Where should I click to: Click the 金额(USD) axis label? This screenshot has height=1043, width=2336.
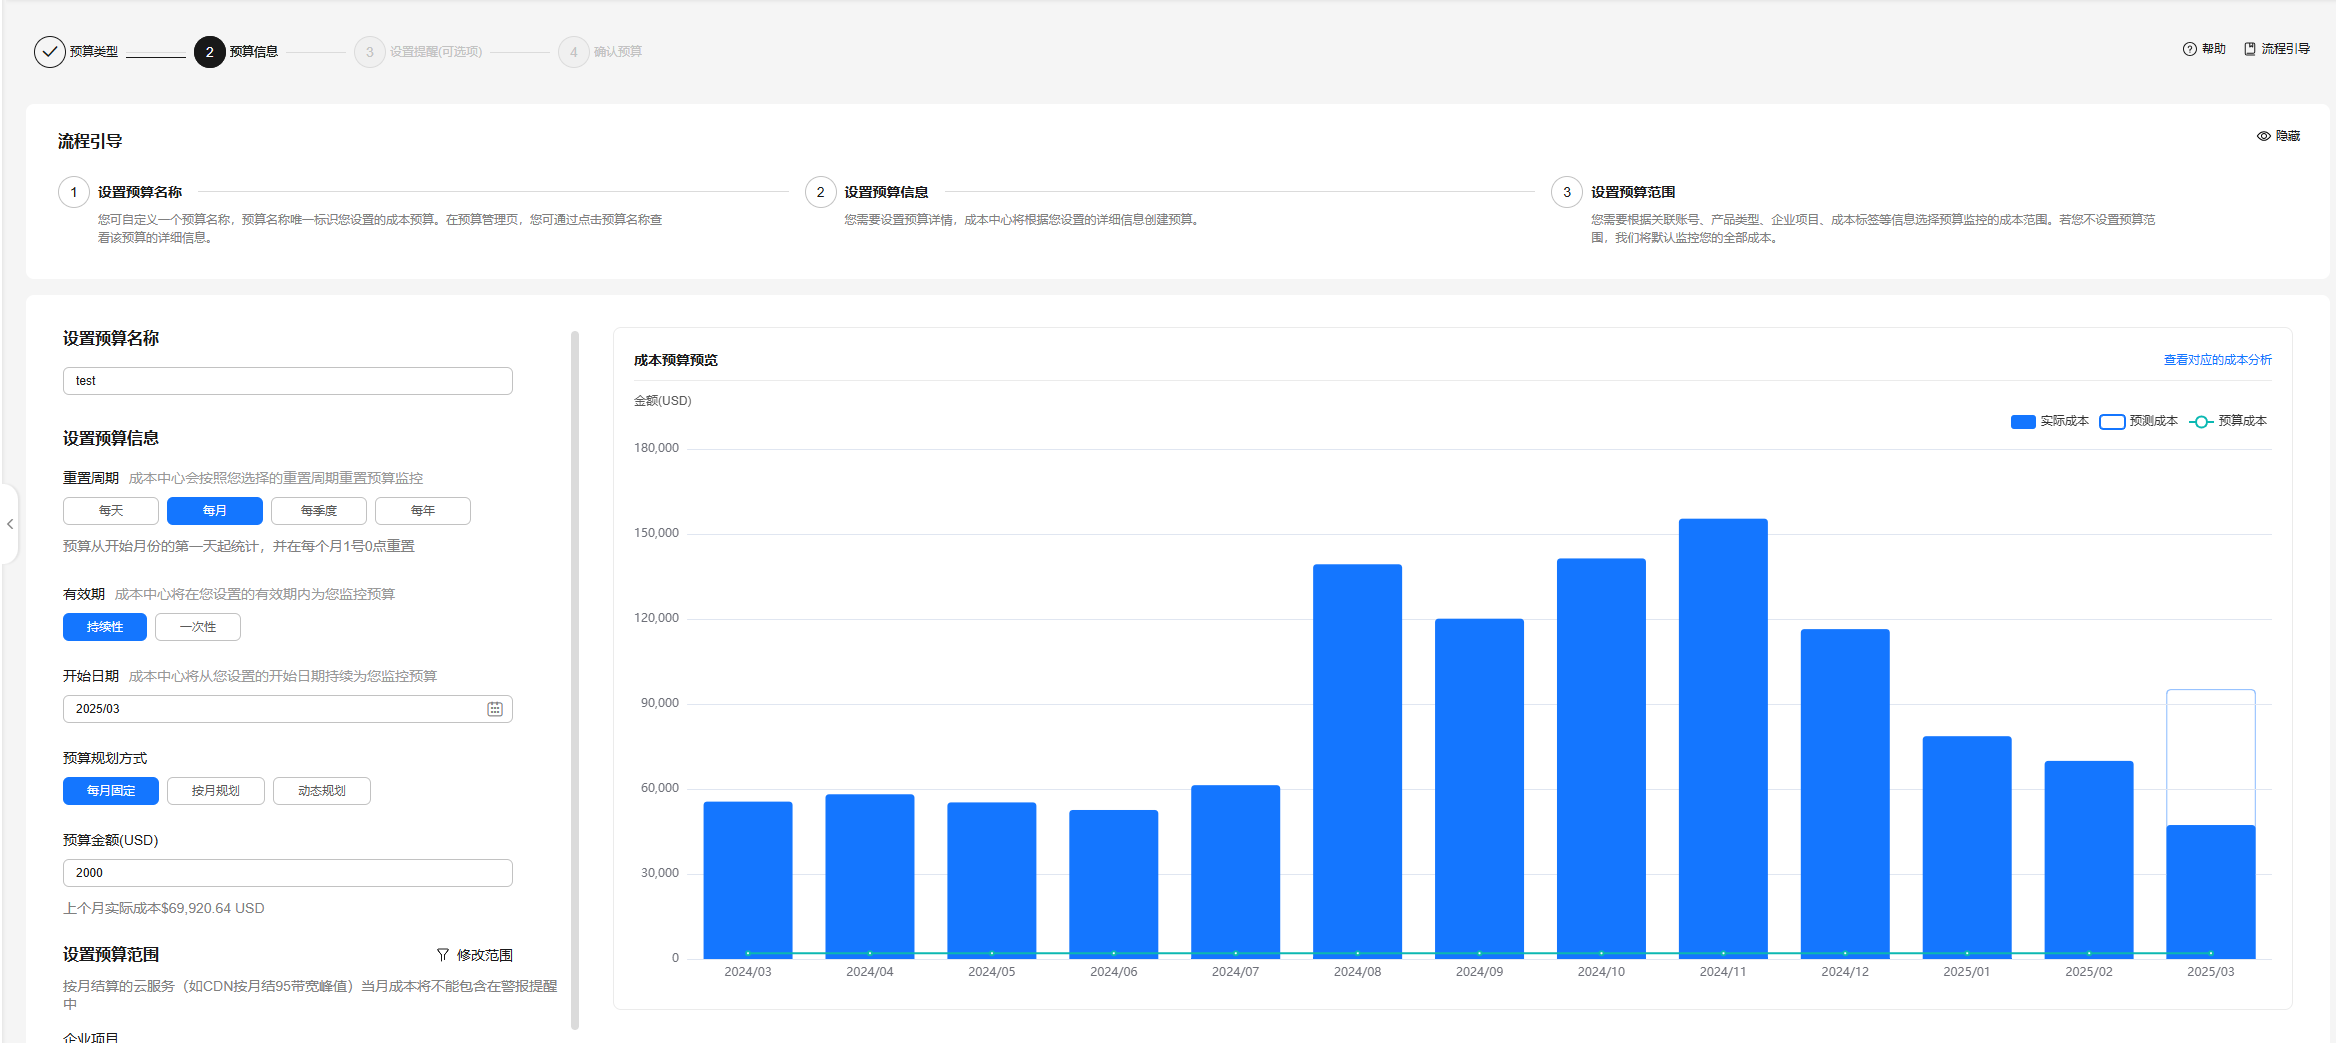(x=663, y=401)
